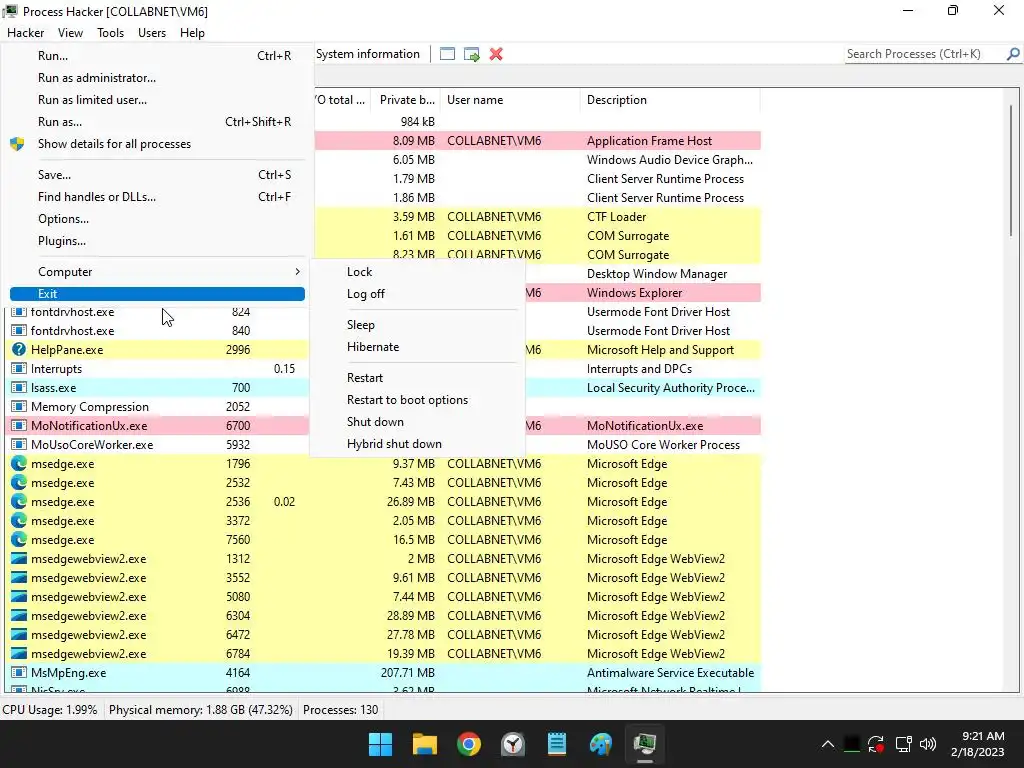The image size is (1024, 768).
Task: Click the find window toolbar icon
Action: click(x=447, y=54)
